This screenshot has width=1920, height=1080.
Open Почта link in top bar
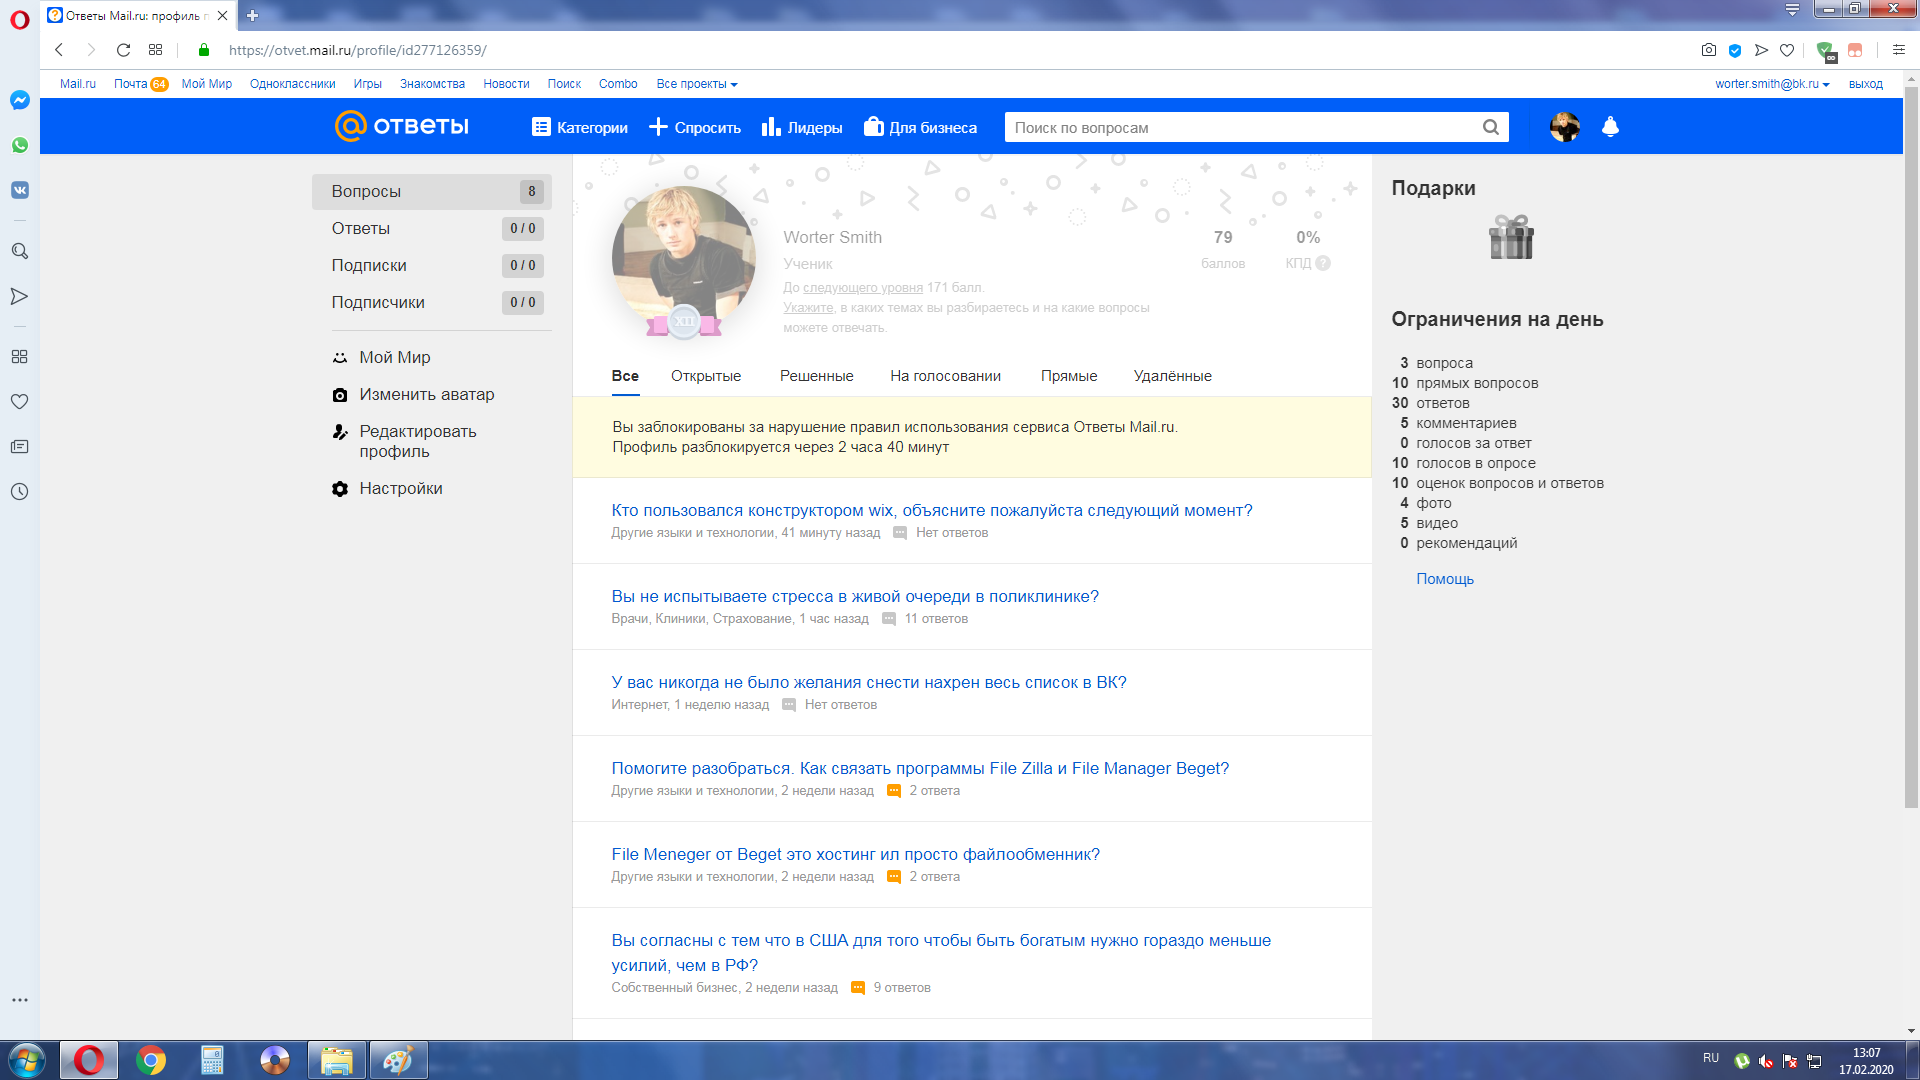tap(130, 84)
